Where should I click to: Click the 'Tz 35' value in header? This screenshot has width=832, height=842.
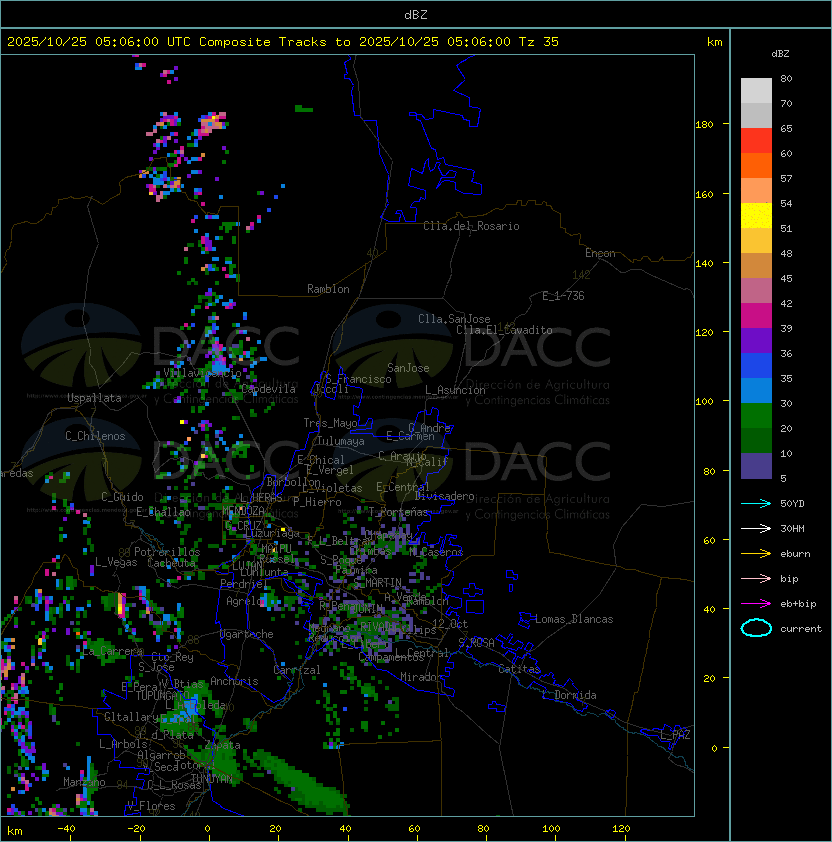[x=539, y=42]
